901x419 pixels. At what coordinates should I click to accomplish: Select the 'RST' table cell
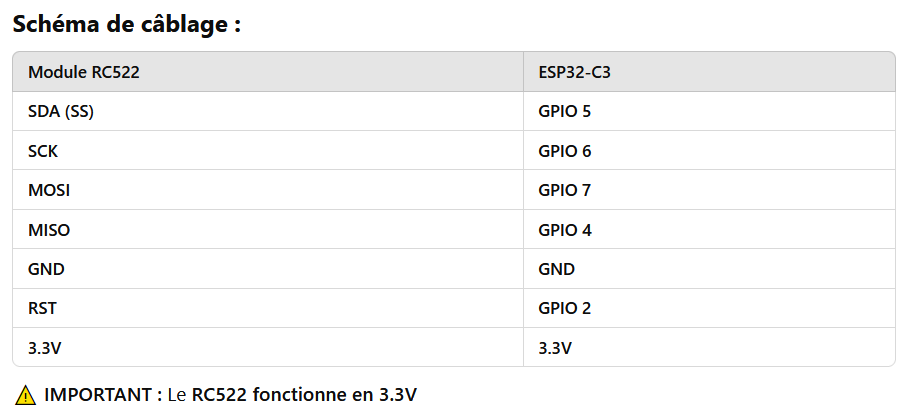pos(268,308)
